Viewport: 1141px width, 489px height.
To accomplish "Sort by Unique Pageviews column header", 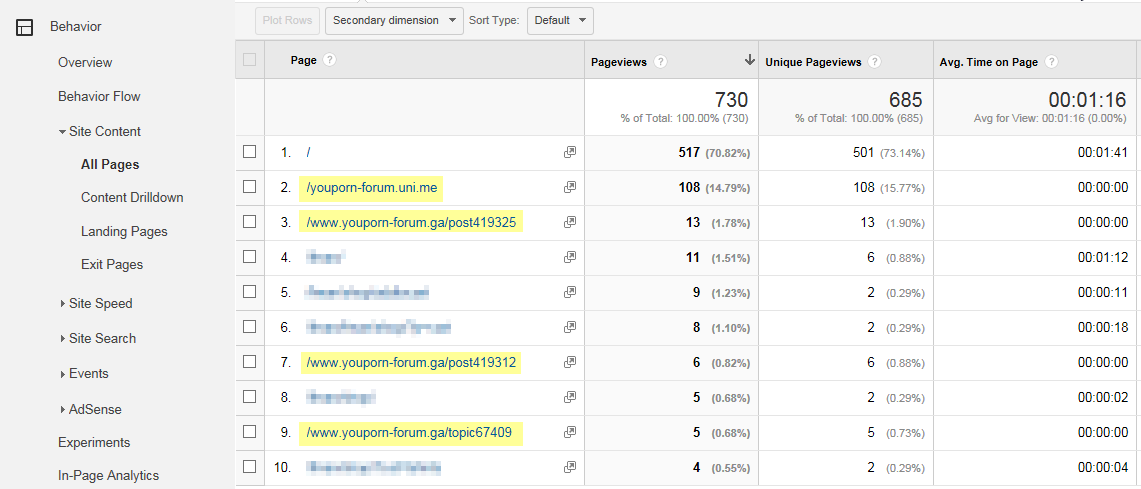I will [x=813, y=63].
